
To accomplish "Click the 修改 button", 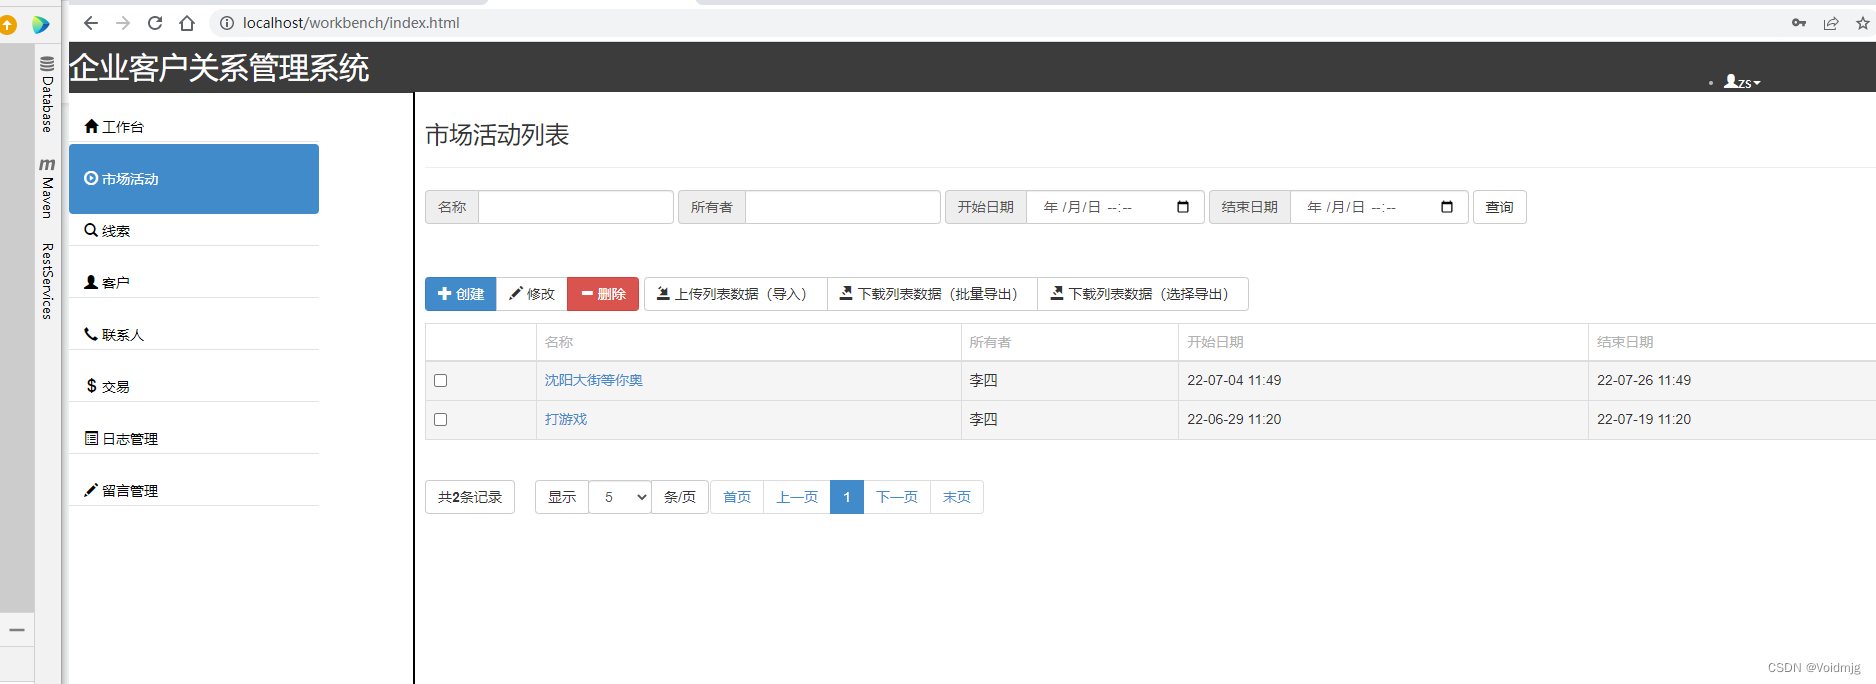I will (x=532, y=294).
